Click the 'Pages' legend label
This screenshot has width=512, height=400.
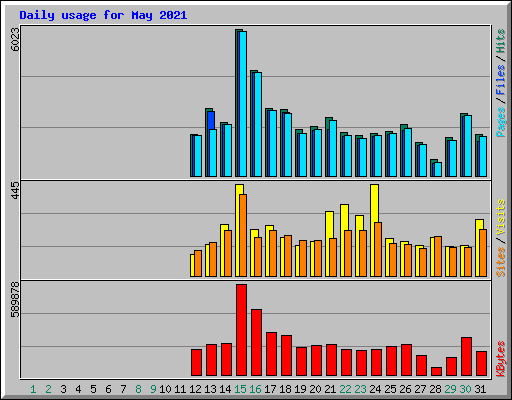[500, 122]
